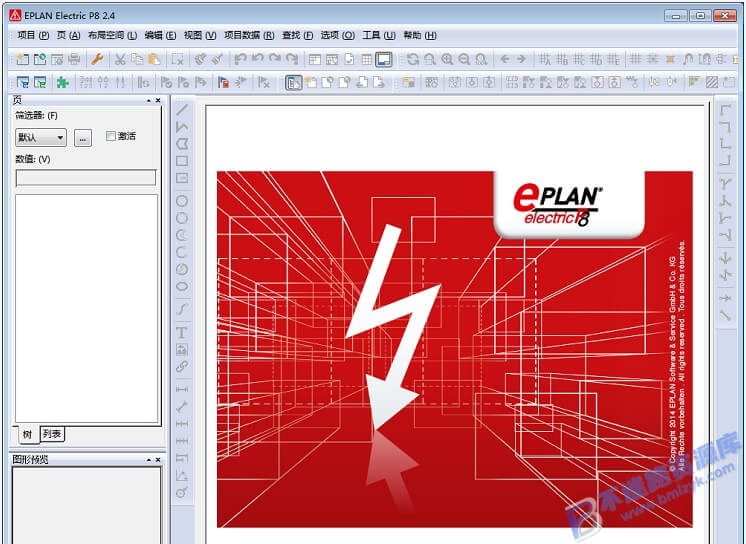Select the Spline curve tool
This screenshot has width=746, height=544.
tap(182, 309)
